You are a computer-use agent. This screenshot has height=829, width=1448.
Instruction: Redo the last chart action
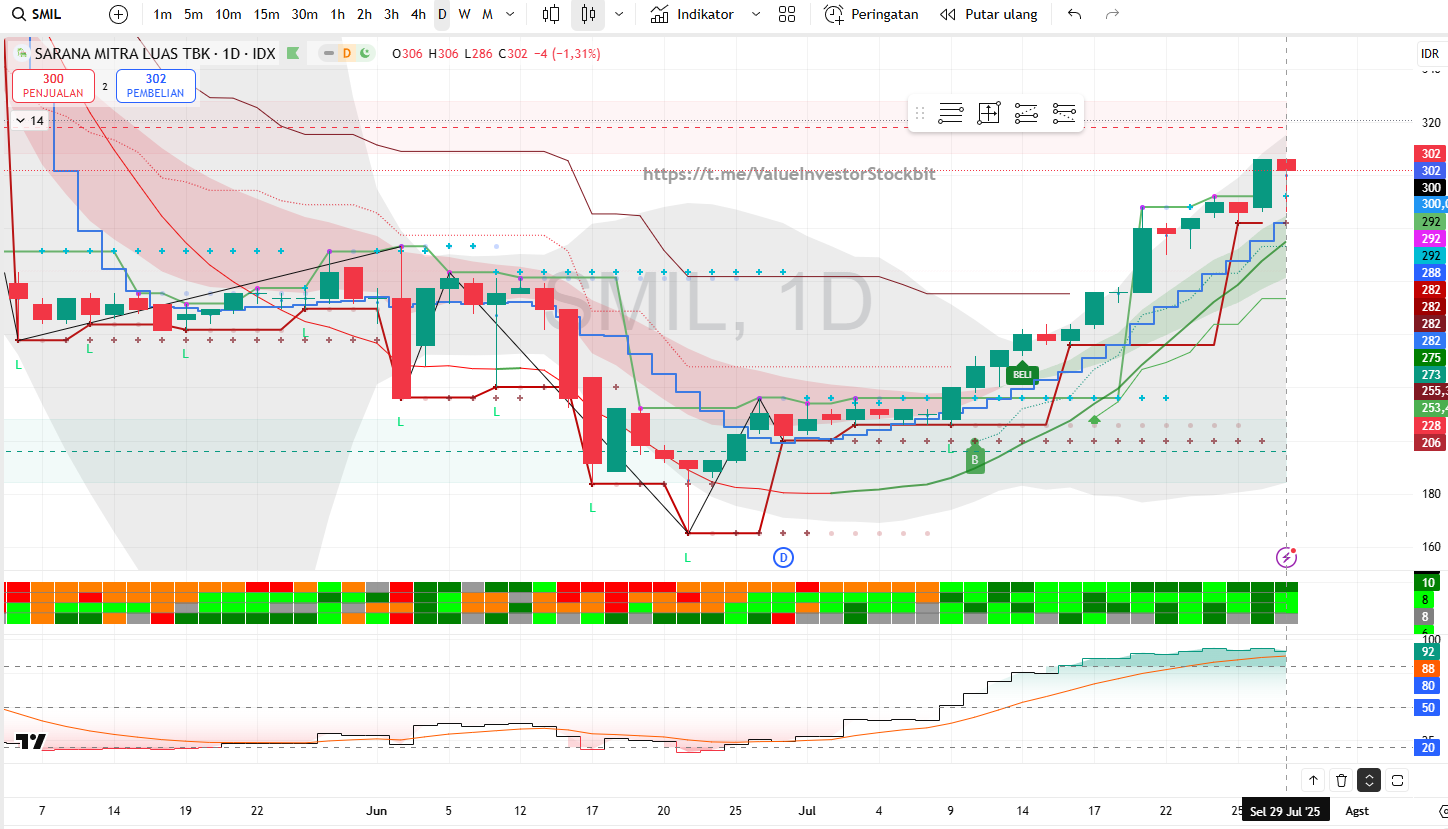tap(1112, 14)
